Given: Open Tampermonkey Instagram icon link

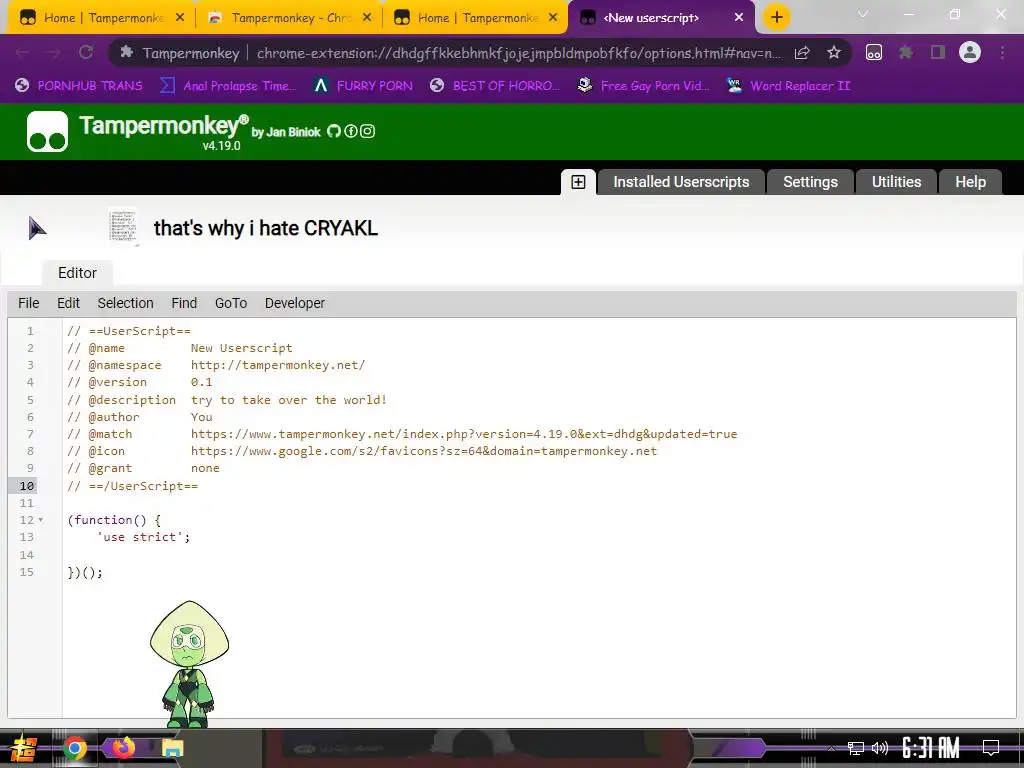Looking at the screenshot, I should (368, 131).
